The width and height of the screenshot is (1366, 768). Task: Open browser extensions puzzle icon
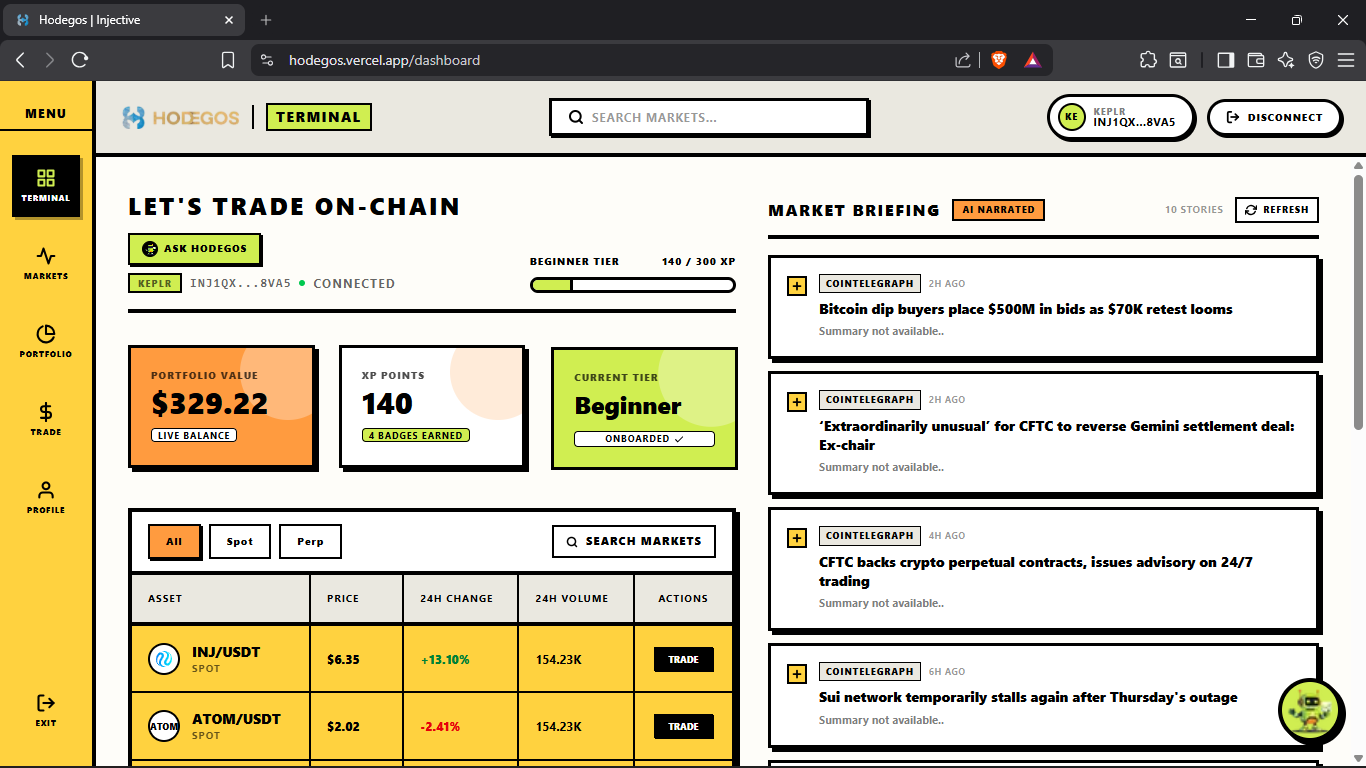pyautogui.click(x=1148, y=60)
